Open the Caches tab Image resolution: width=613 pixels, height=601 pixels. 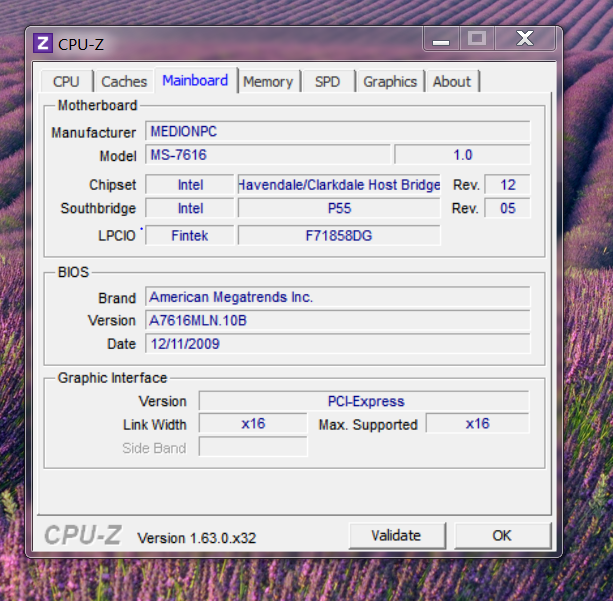click(x=124, y=81)
